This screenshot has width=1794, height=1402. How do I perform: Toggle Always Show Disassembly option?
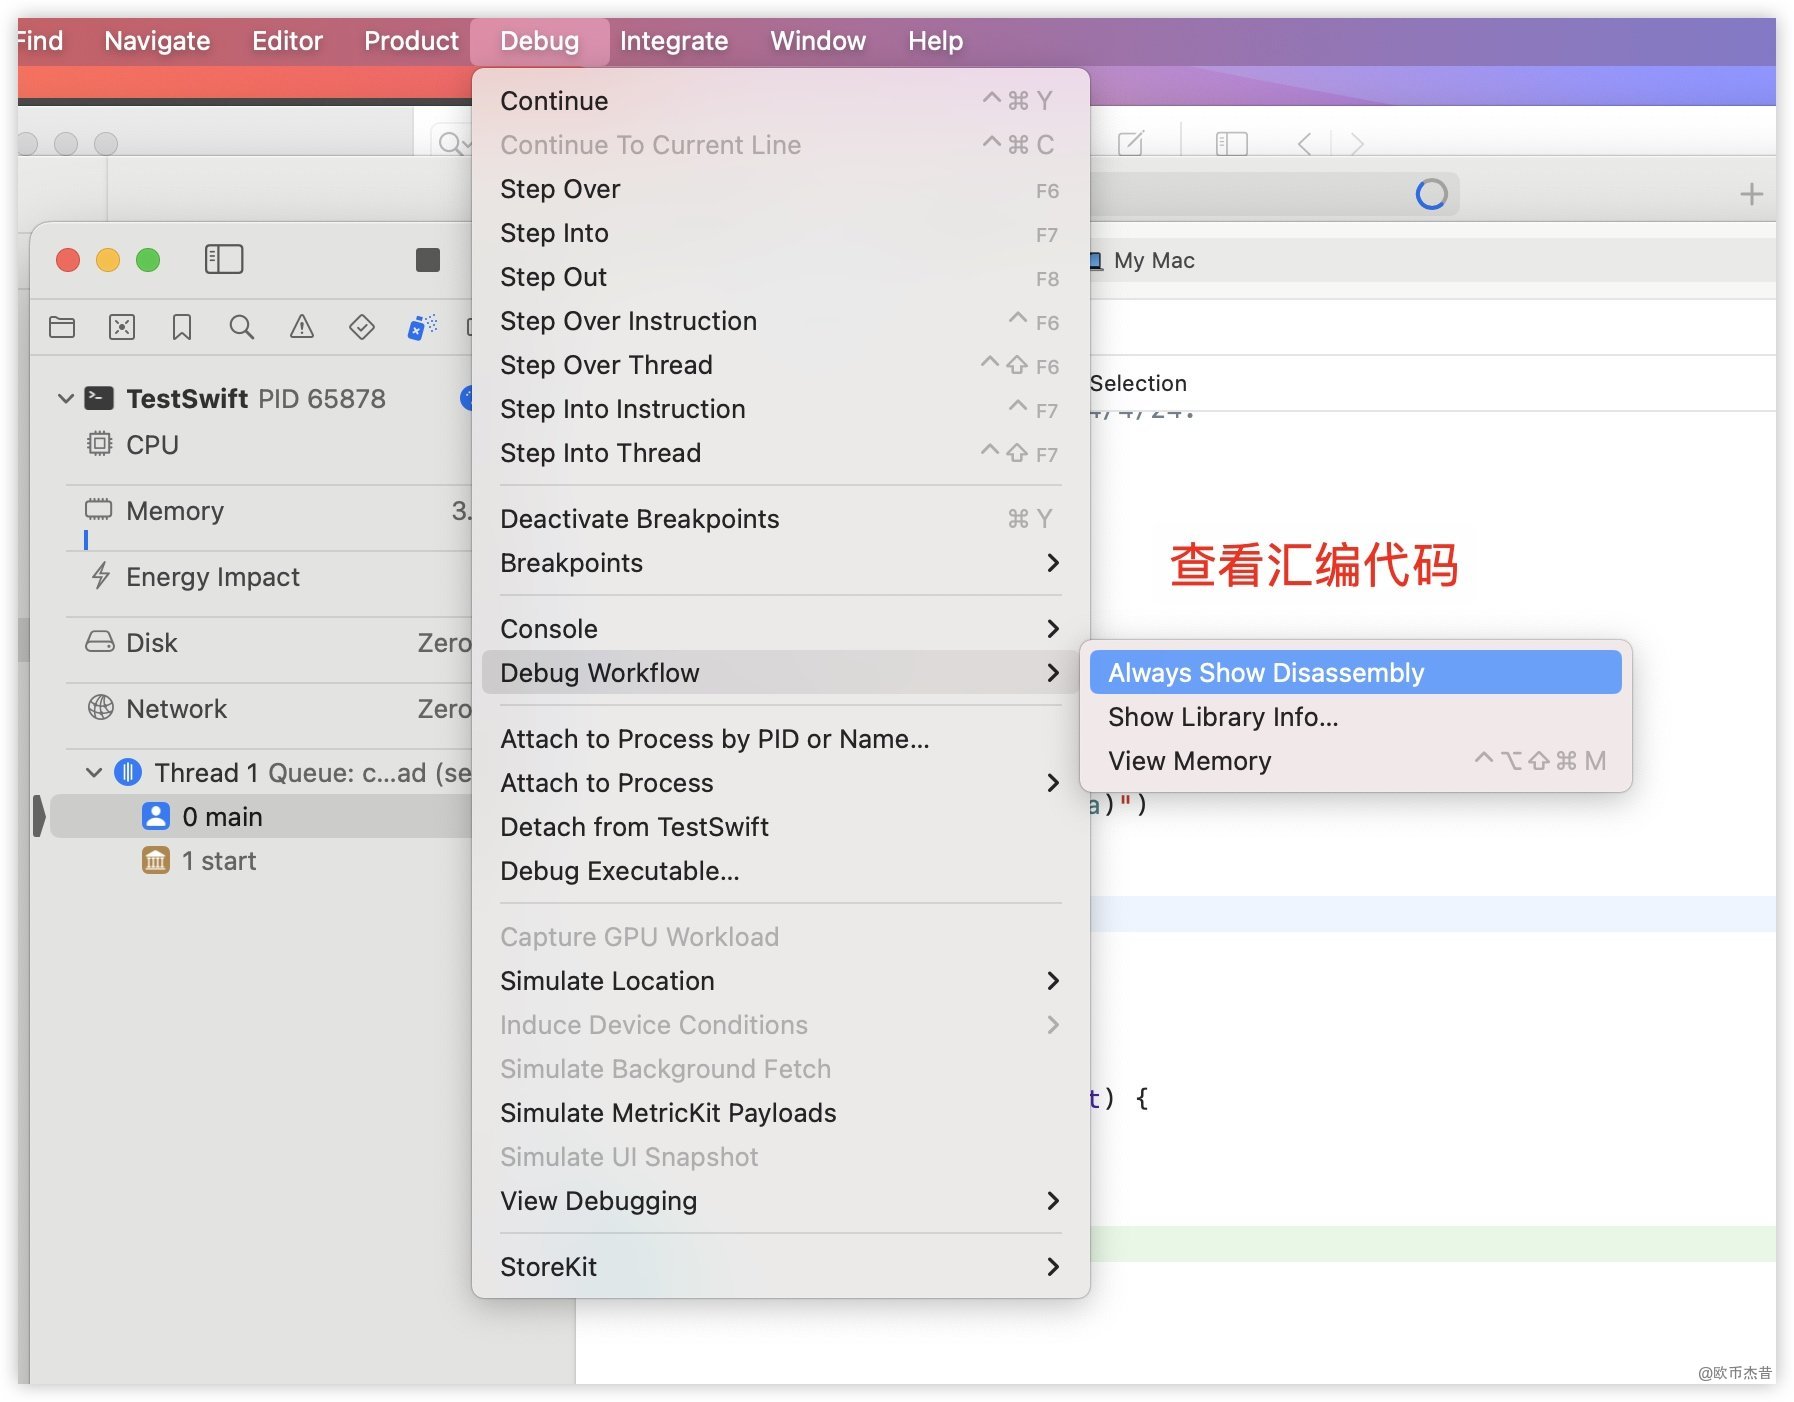coord(1265,673)
